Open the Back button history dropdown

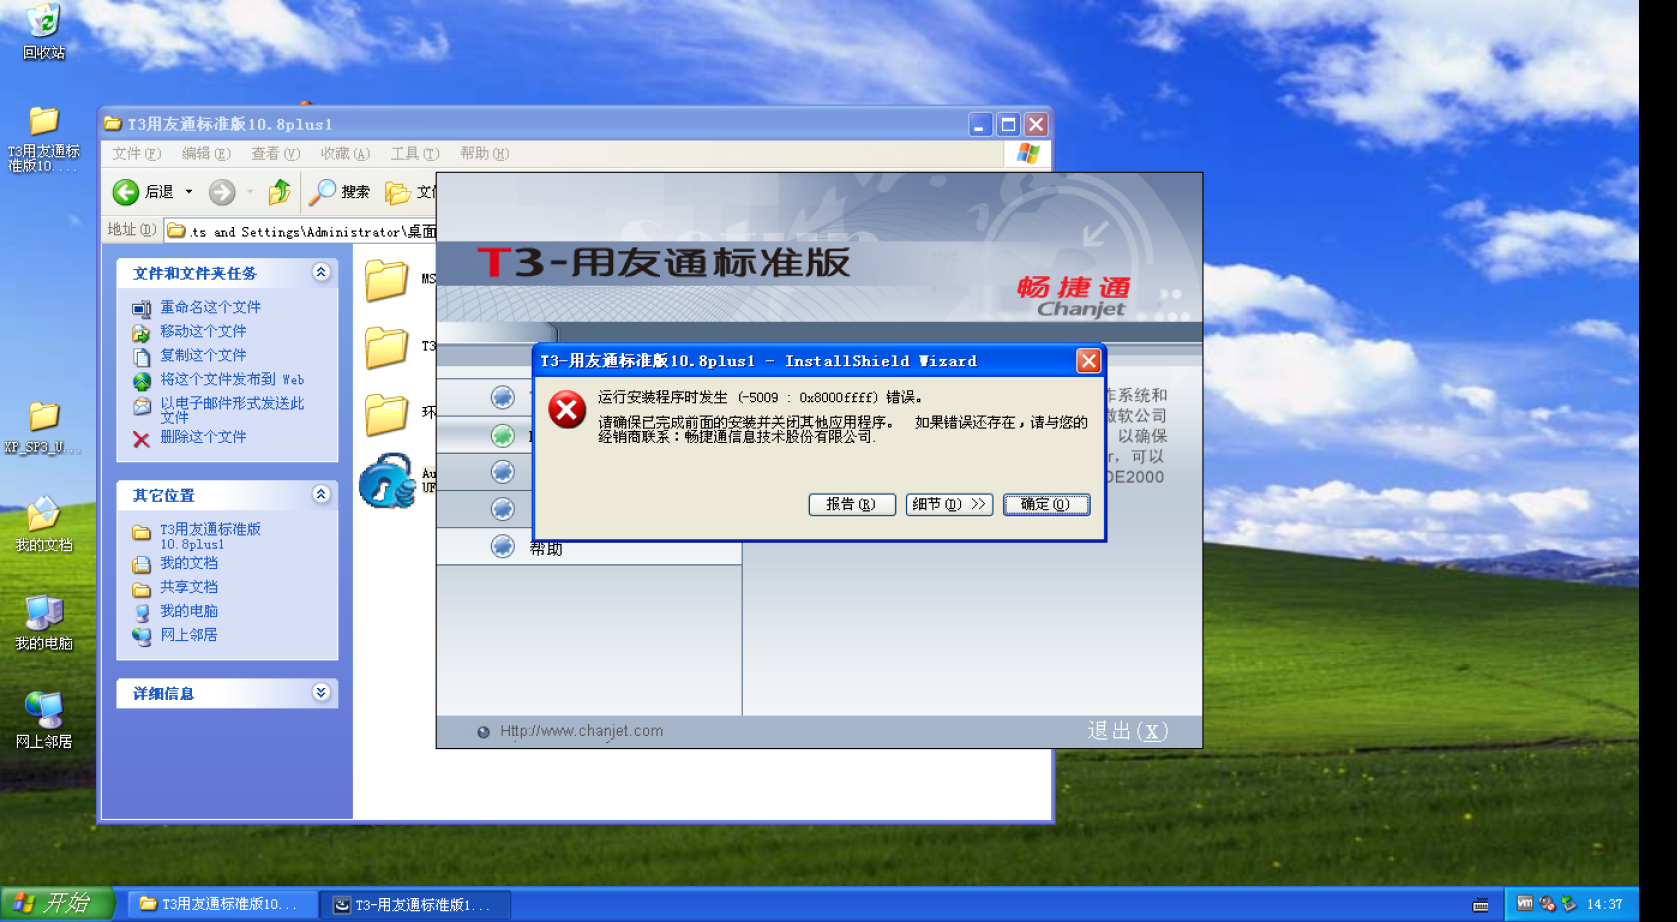pos(189,192)
